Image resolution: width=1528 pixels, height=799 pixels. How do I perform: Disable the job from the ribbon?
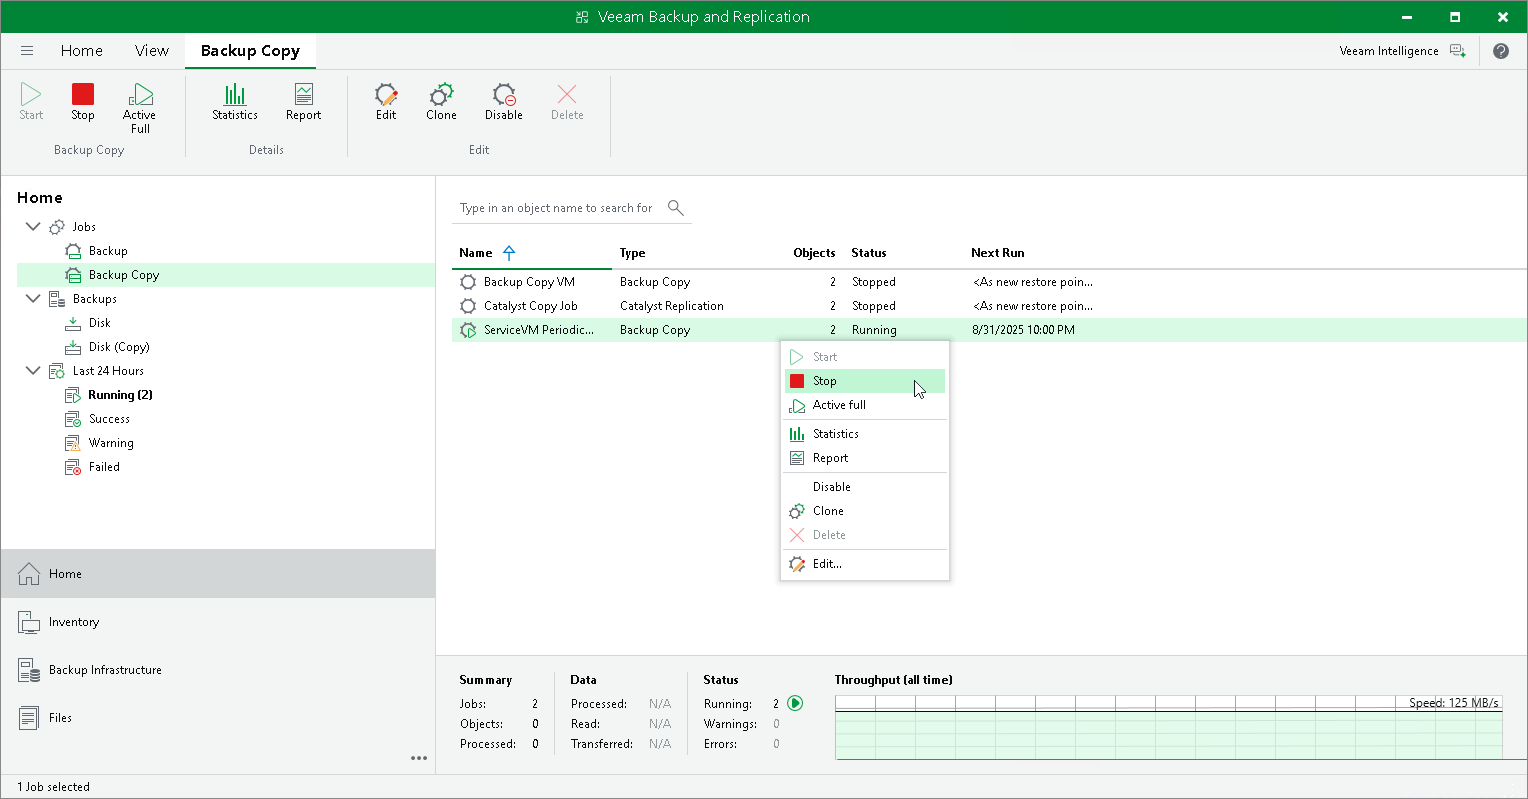(x=504, y=102)
